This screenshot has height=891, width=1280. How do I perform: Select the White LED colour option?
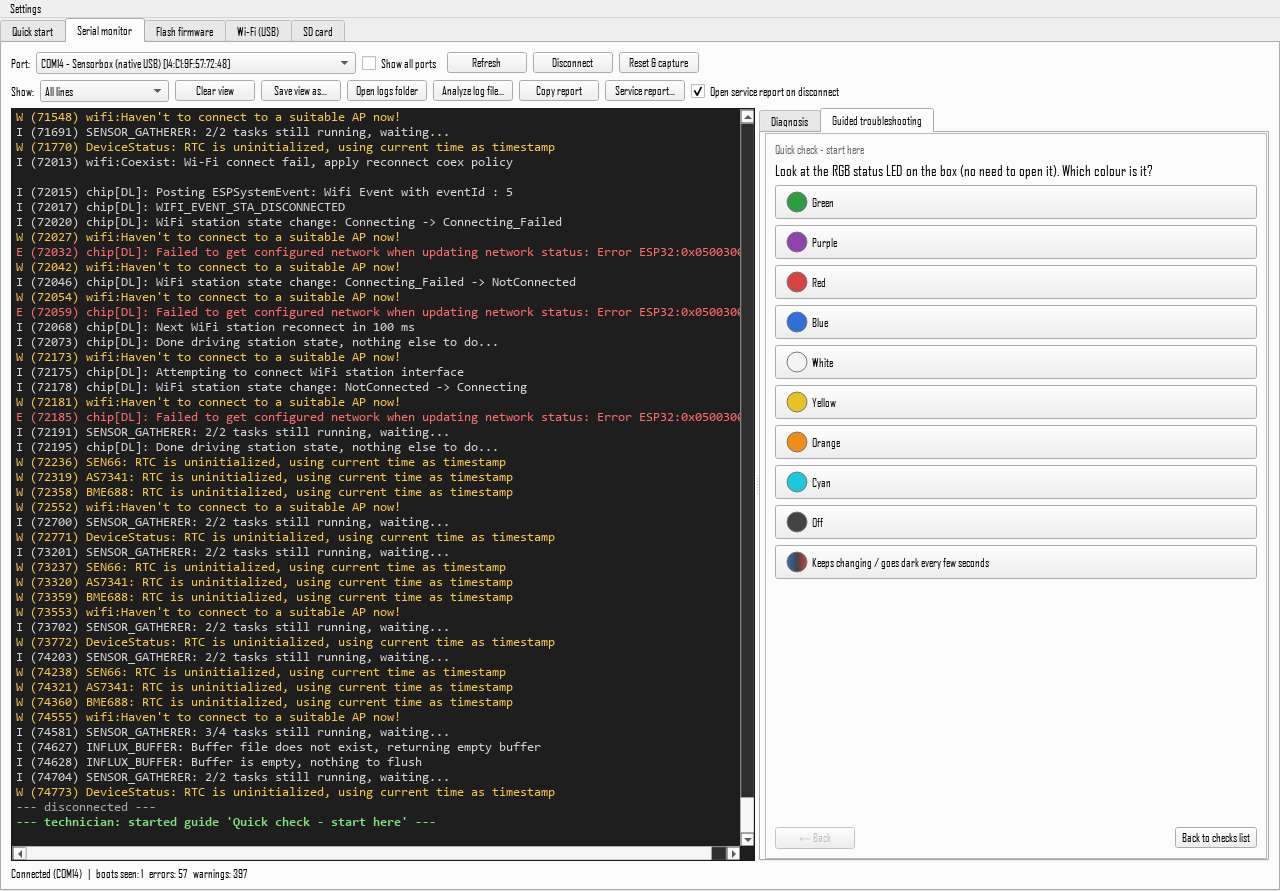point(1016,363)
